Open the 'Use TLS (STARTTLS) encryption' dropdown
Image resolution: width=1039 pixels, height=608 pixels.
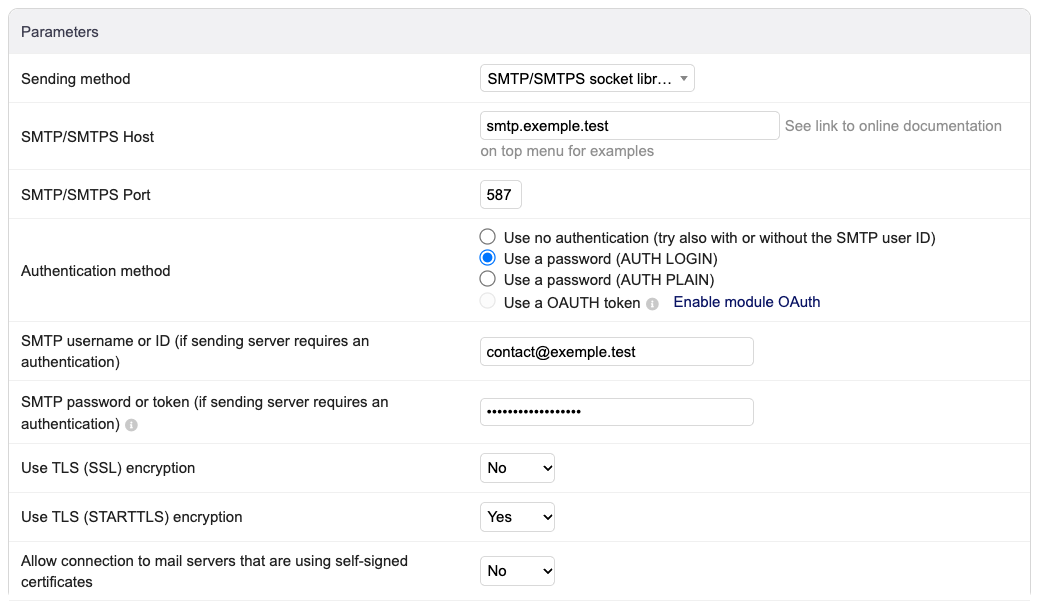[x=518, y=517]
